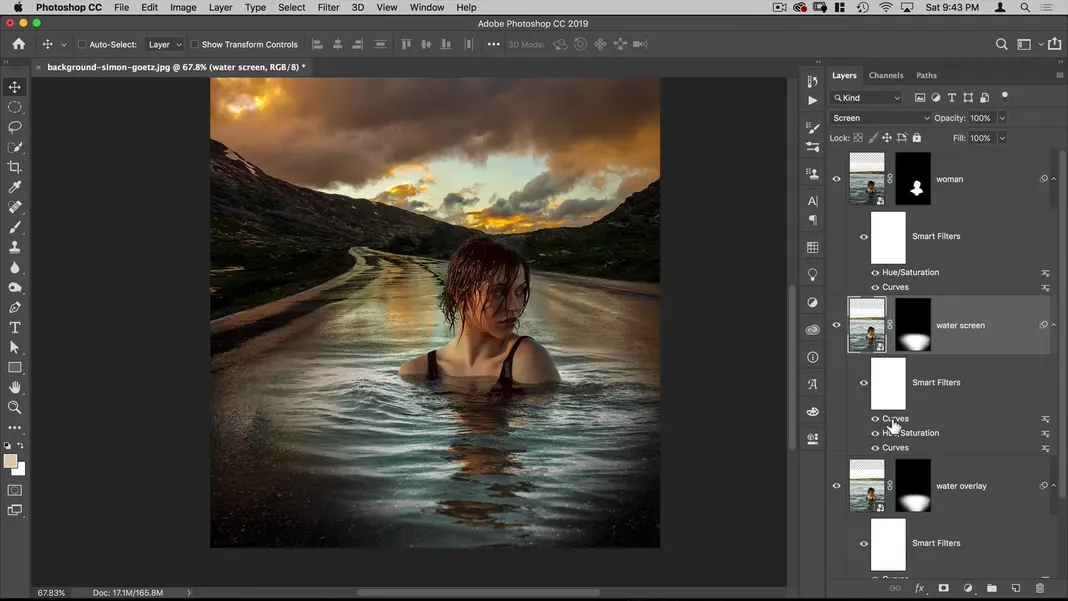Open the Kind filter dropdown
The height and width of the screenshot is (601, 1068).
coord(866,98)
